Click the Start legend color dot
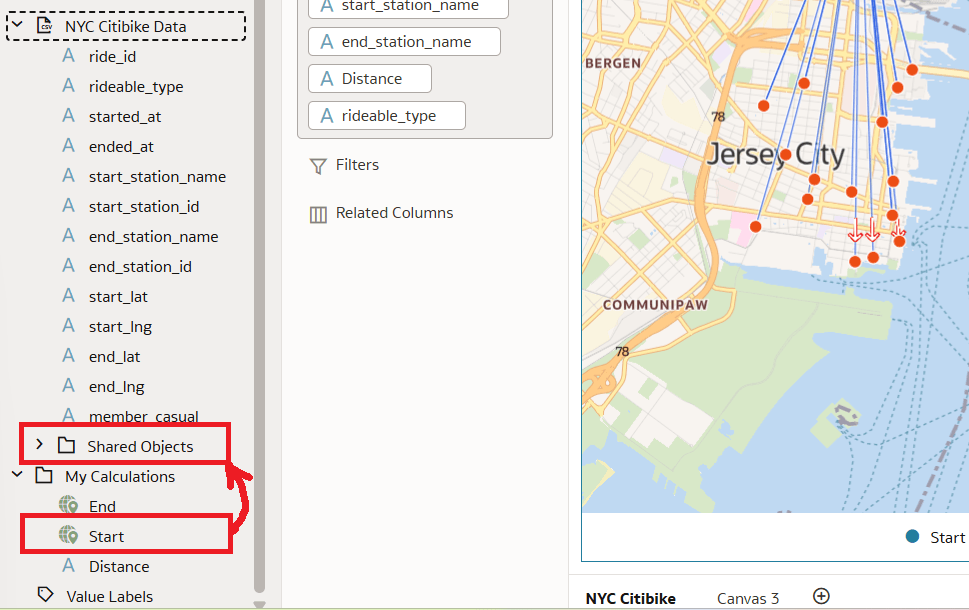This screenshot has width=969, height=610. (x=912, y=536)
